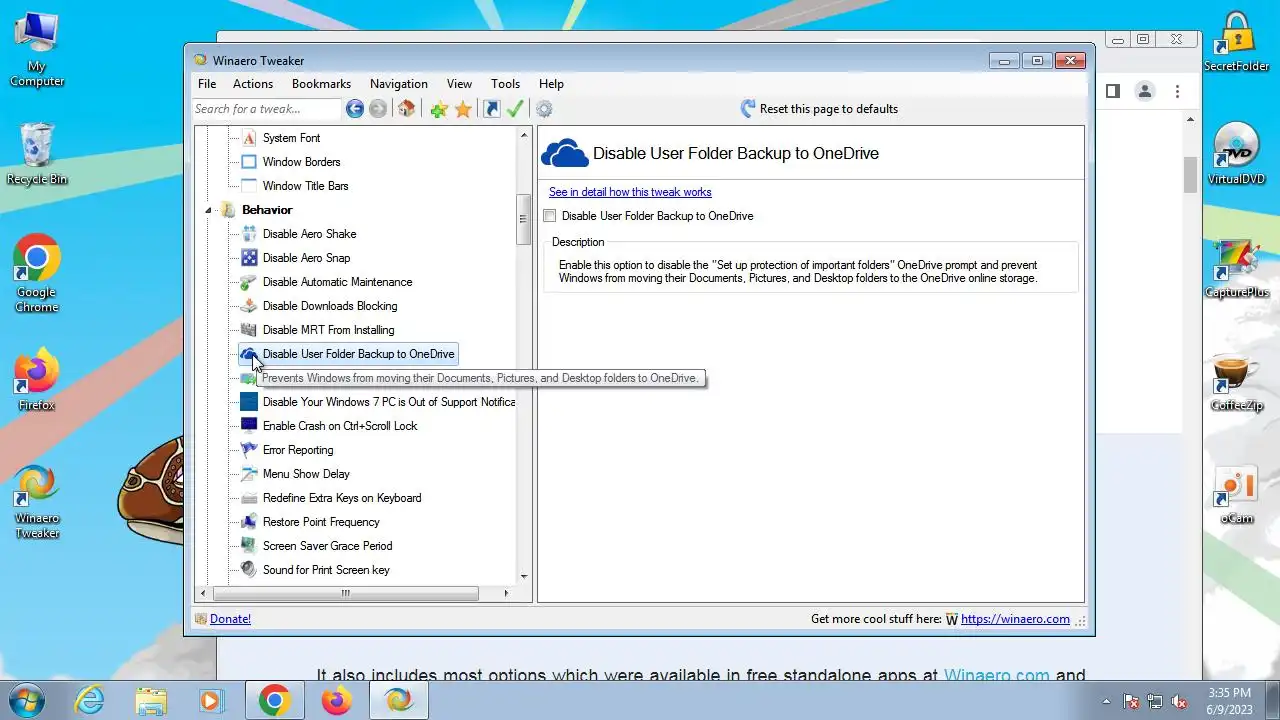The image size is (1280, 720).
Task: Click the tree's horizontal scrollbar thumb
Action: [x=345, y=593]
